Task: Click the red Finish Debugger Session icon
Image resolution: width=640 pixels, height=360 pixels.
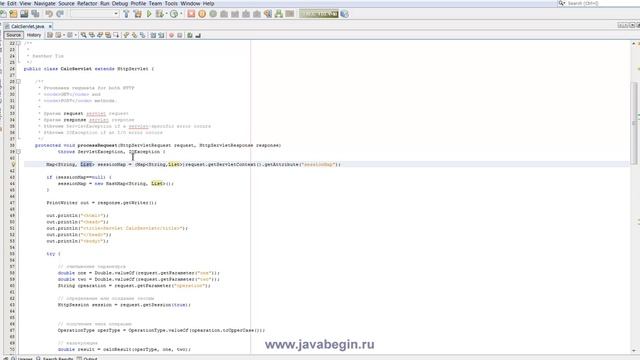Action: pyautogui.click(x=191, y=13)
